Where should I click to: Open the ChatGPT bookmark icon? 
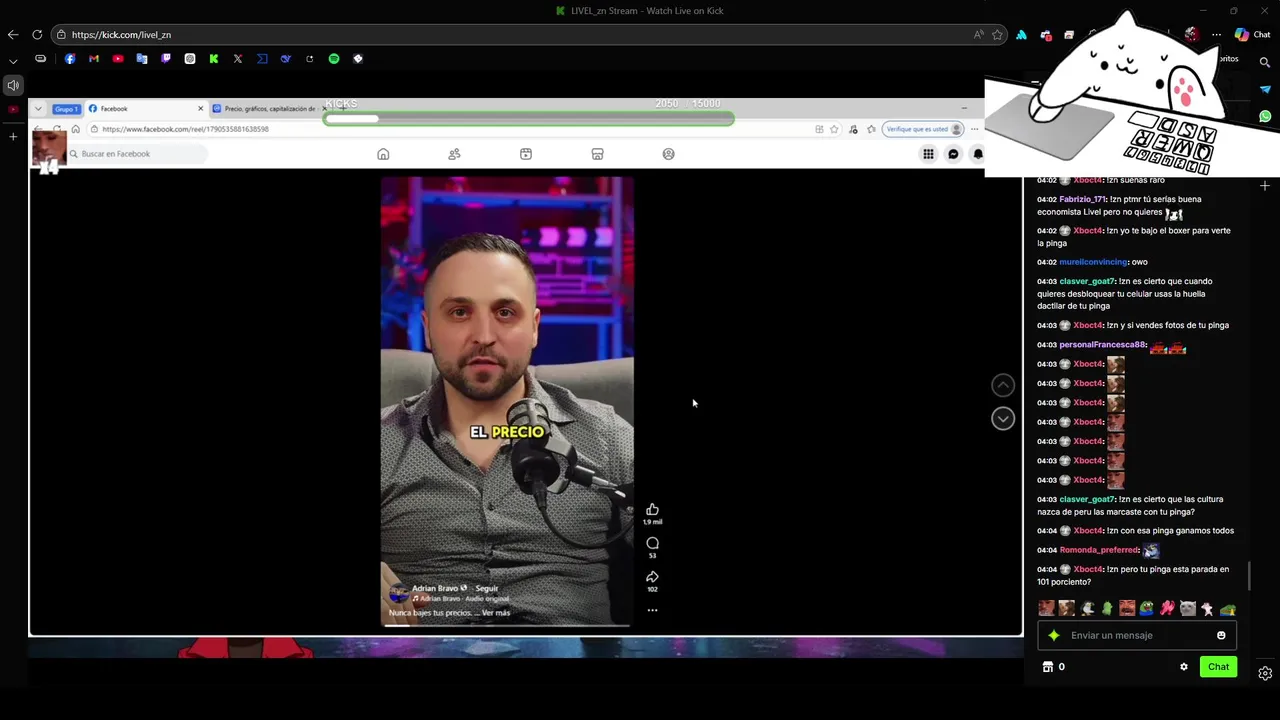(190, 59)
